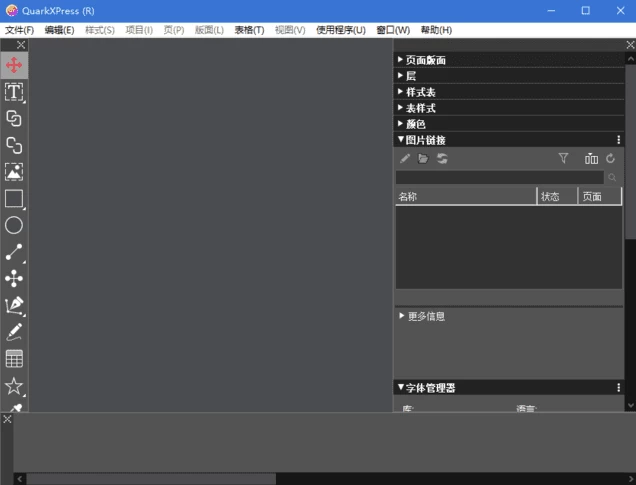
Task: Select the Picture Content tool
Action: tap(14, 172)
